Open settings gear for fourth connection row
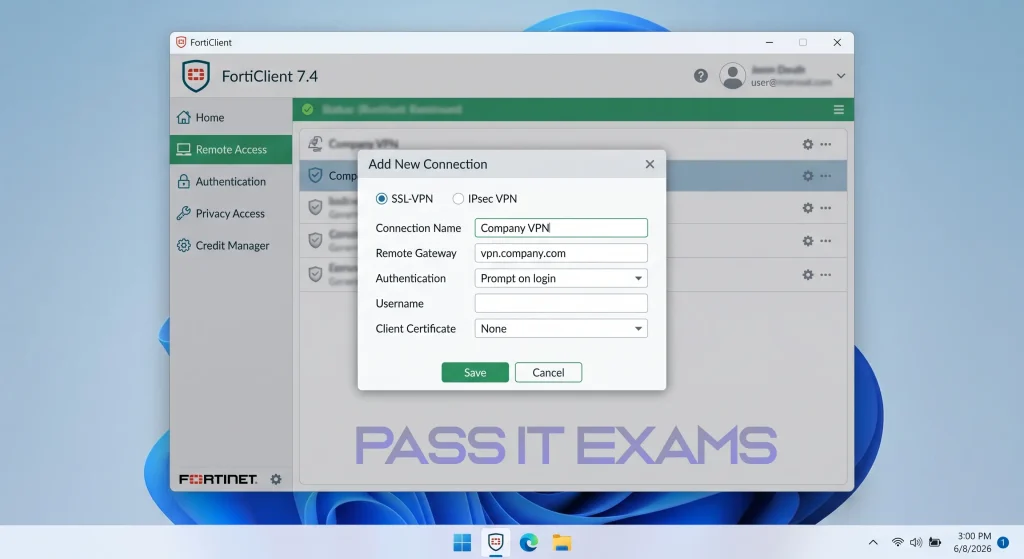The image size is (1024, 559). pos(808,241)
